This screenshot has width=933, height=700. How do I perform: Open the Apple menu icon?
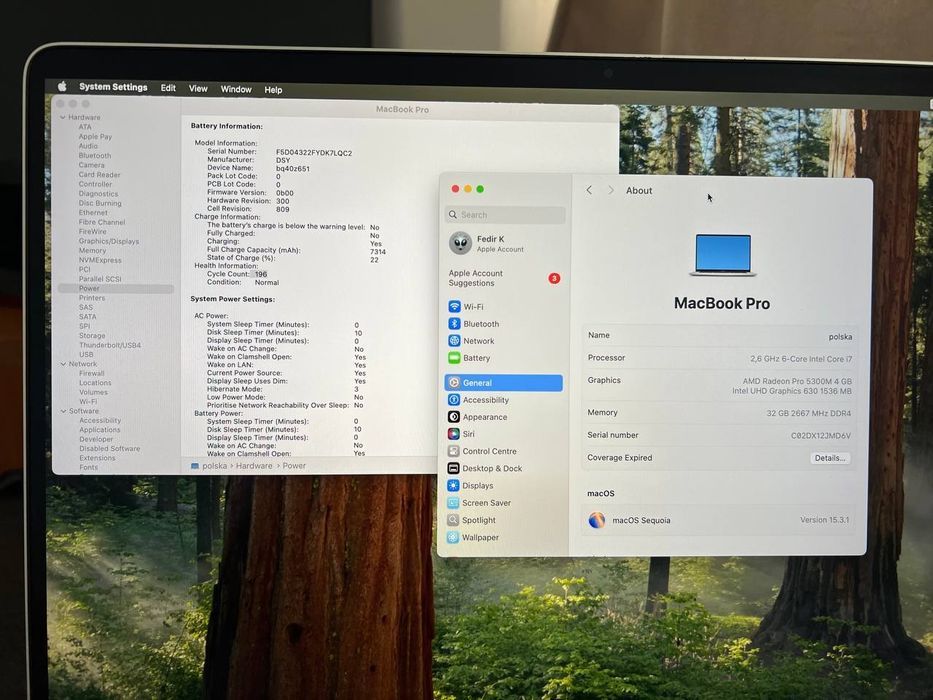point(62,86)
